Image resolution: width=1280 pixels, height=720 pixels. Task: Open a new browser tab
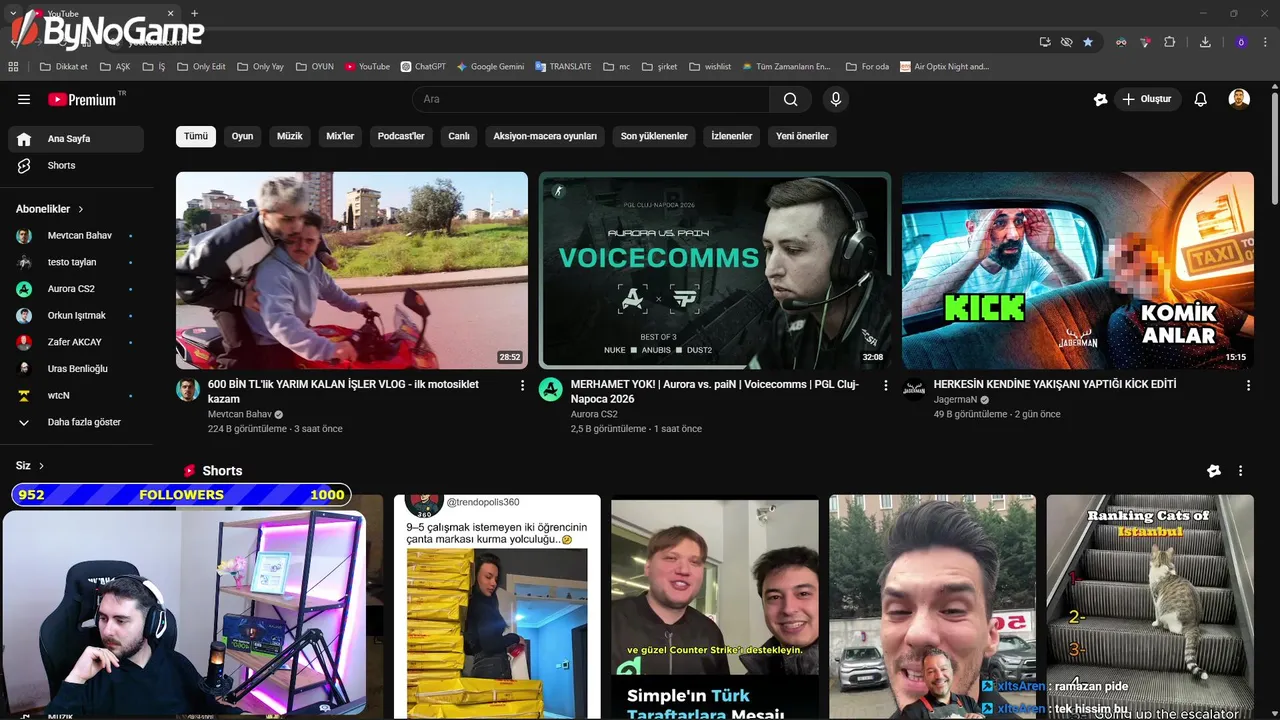click(194, 14)
